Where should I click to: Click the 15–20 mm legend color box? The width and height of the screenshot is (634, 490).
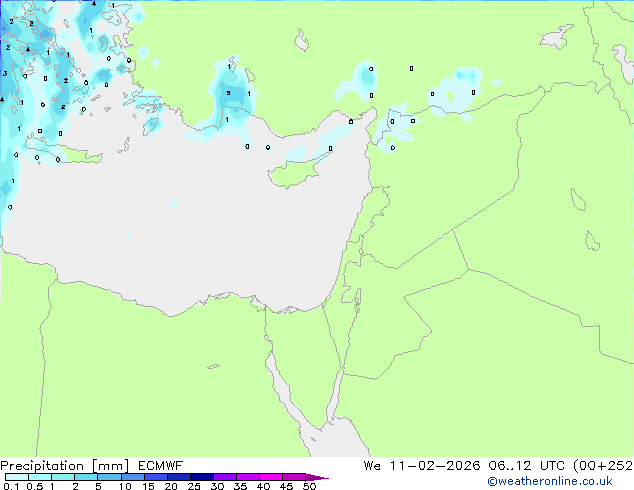[x=156, y=477]
